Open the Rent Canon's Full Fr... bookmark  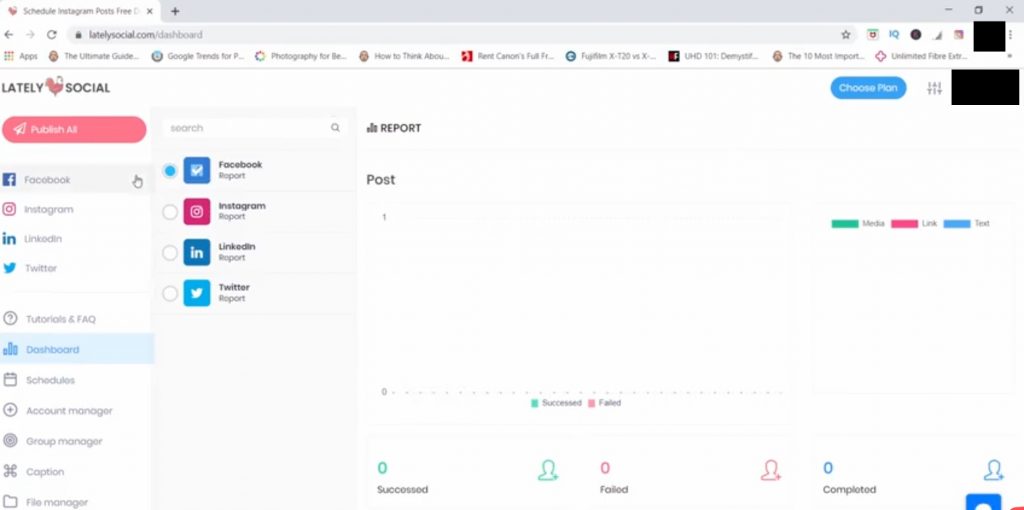pos(507,56)
